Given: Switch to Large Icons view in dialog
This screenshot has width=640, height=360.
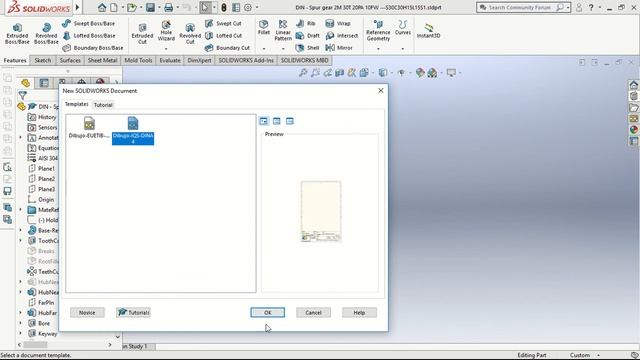Looking at the screenshot, I should 264,121.
